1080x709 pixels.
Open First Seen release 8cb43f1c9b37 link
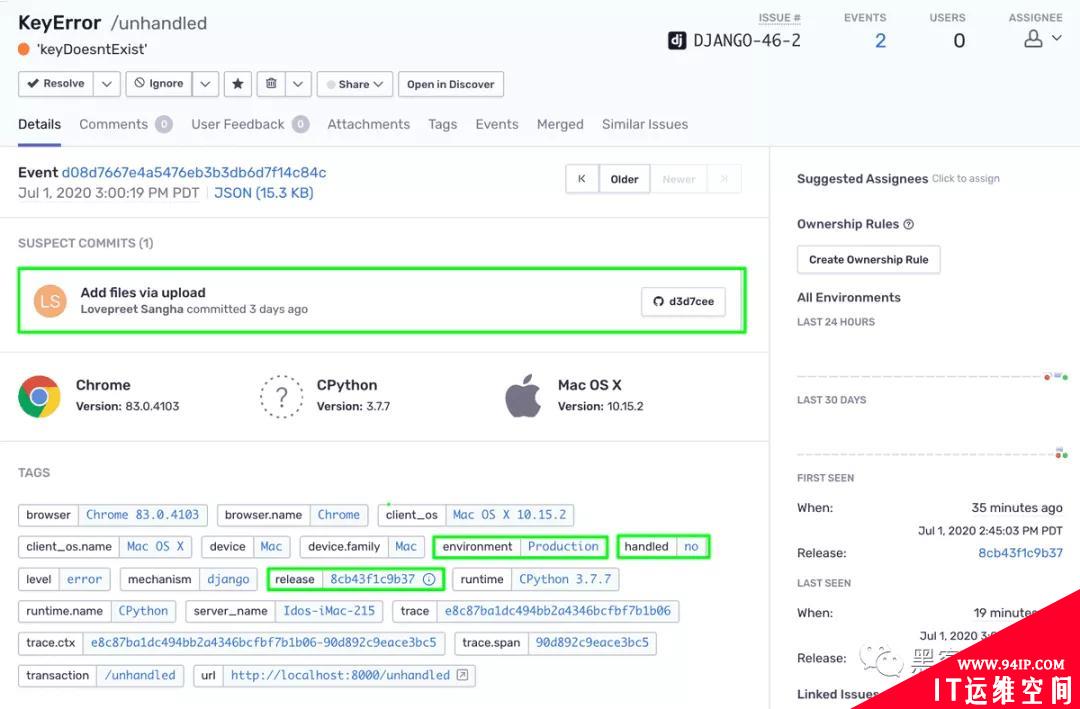coord(1020,553)
